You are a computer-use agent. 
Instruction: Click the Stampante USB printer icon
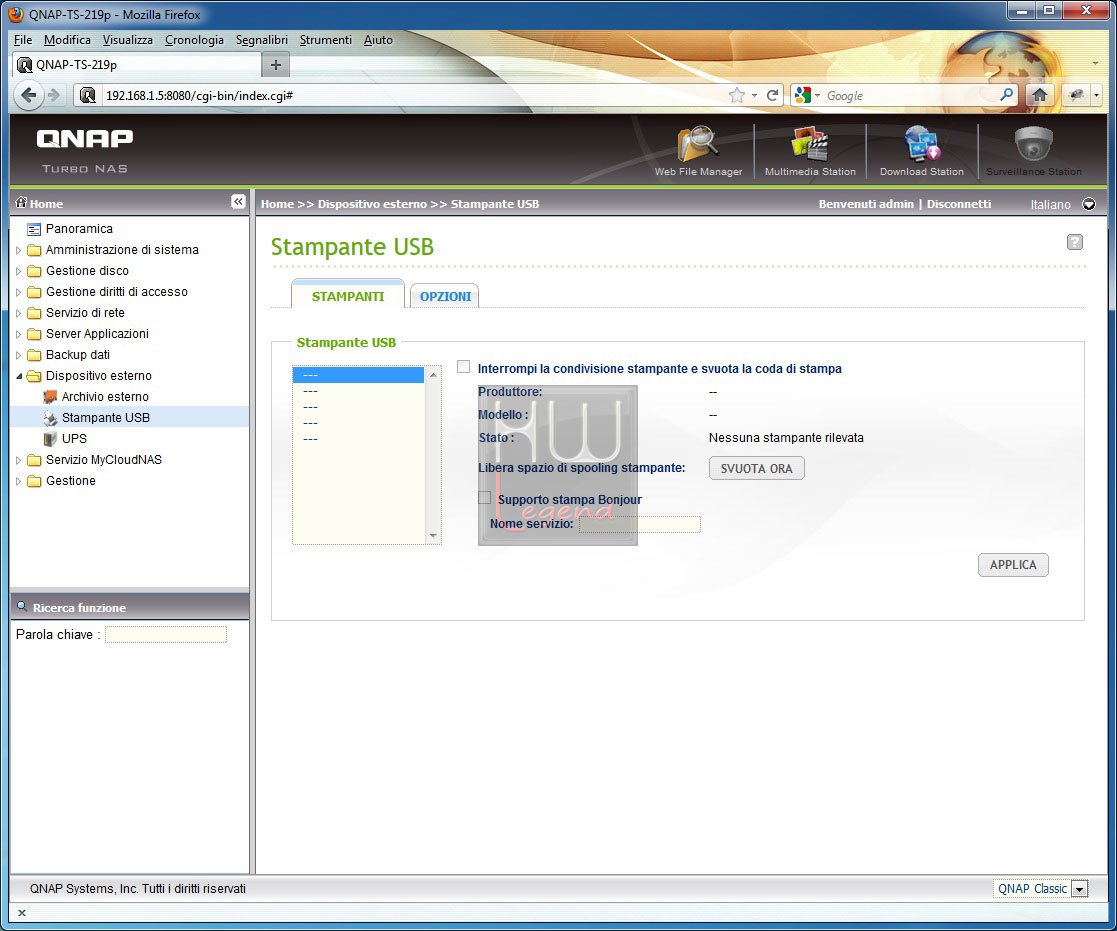pyautogui.click(x=50, y=418)
